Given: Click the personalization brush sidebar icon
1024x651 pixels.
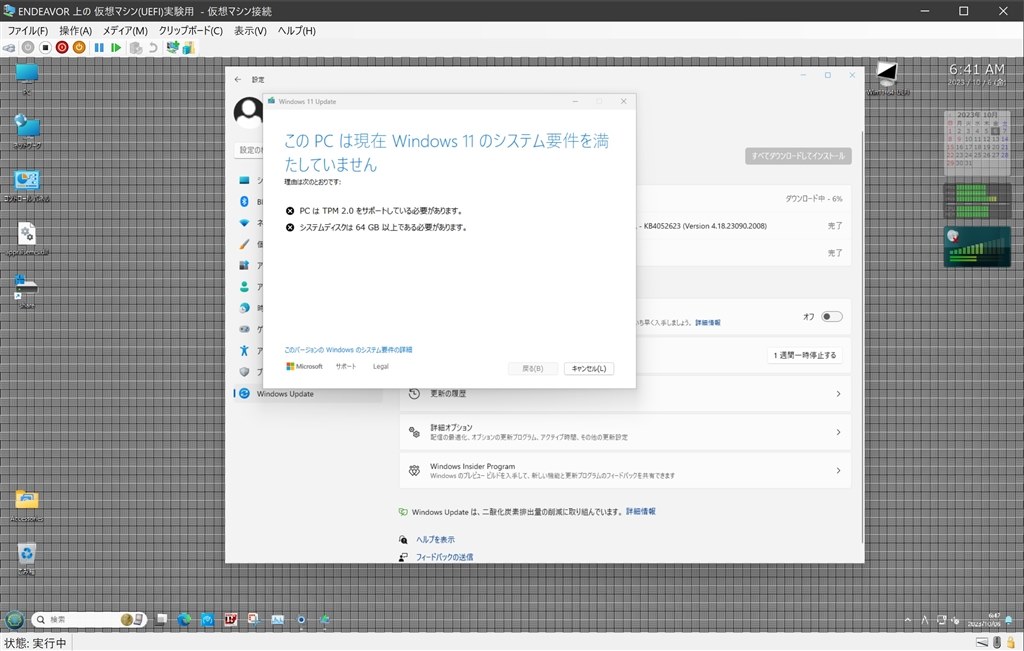Looking at the screenshot, I should pos(244,244).
